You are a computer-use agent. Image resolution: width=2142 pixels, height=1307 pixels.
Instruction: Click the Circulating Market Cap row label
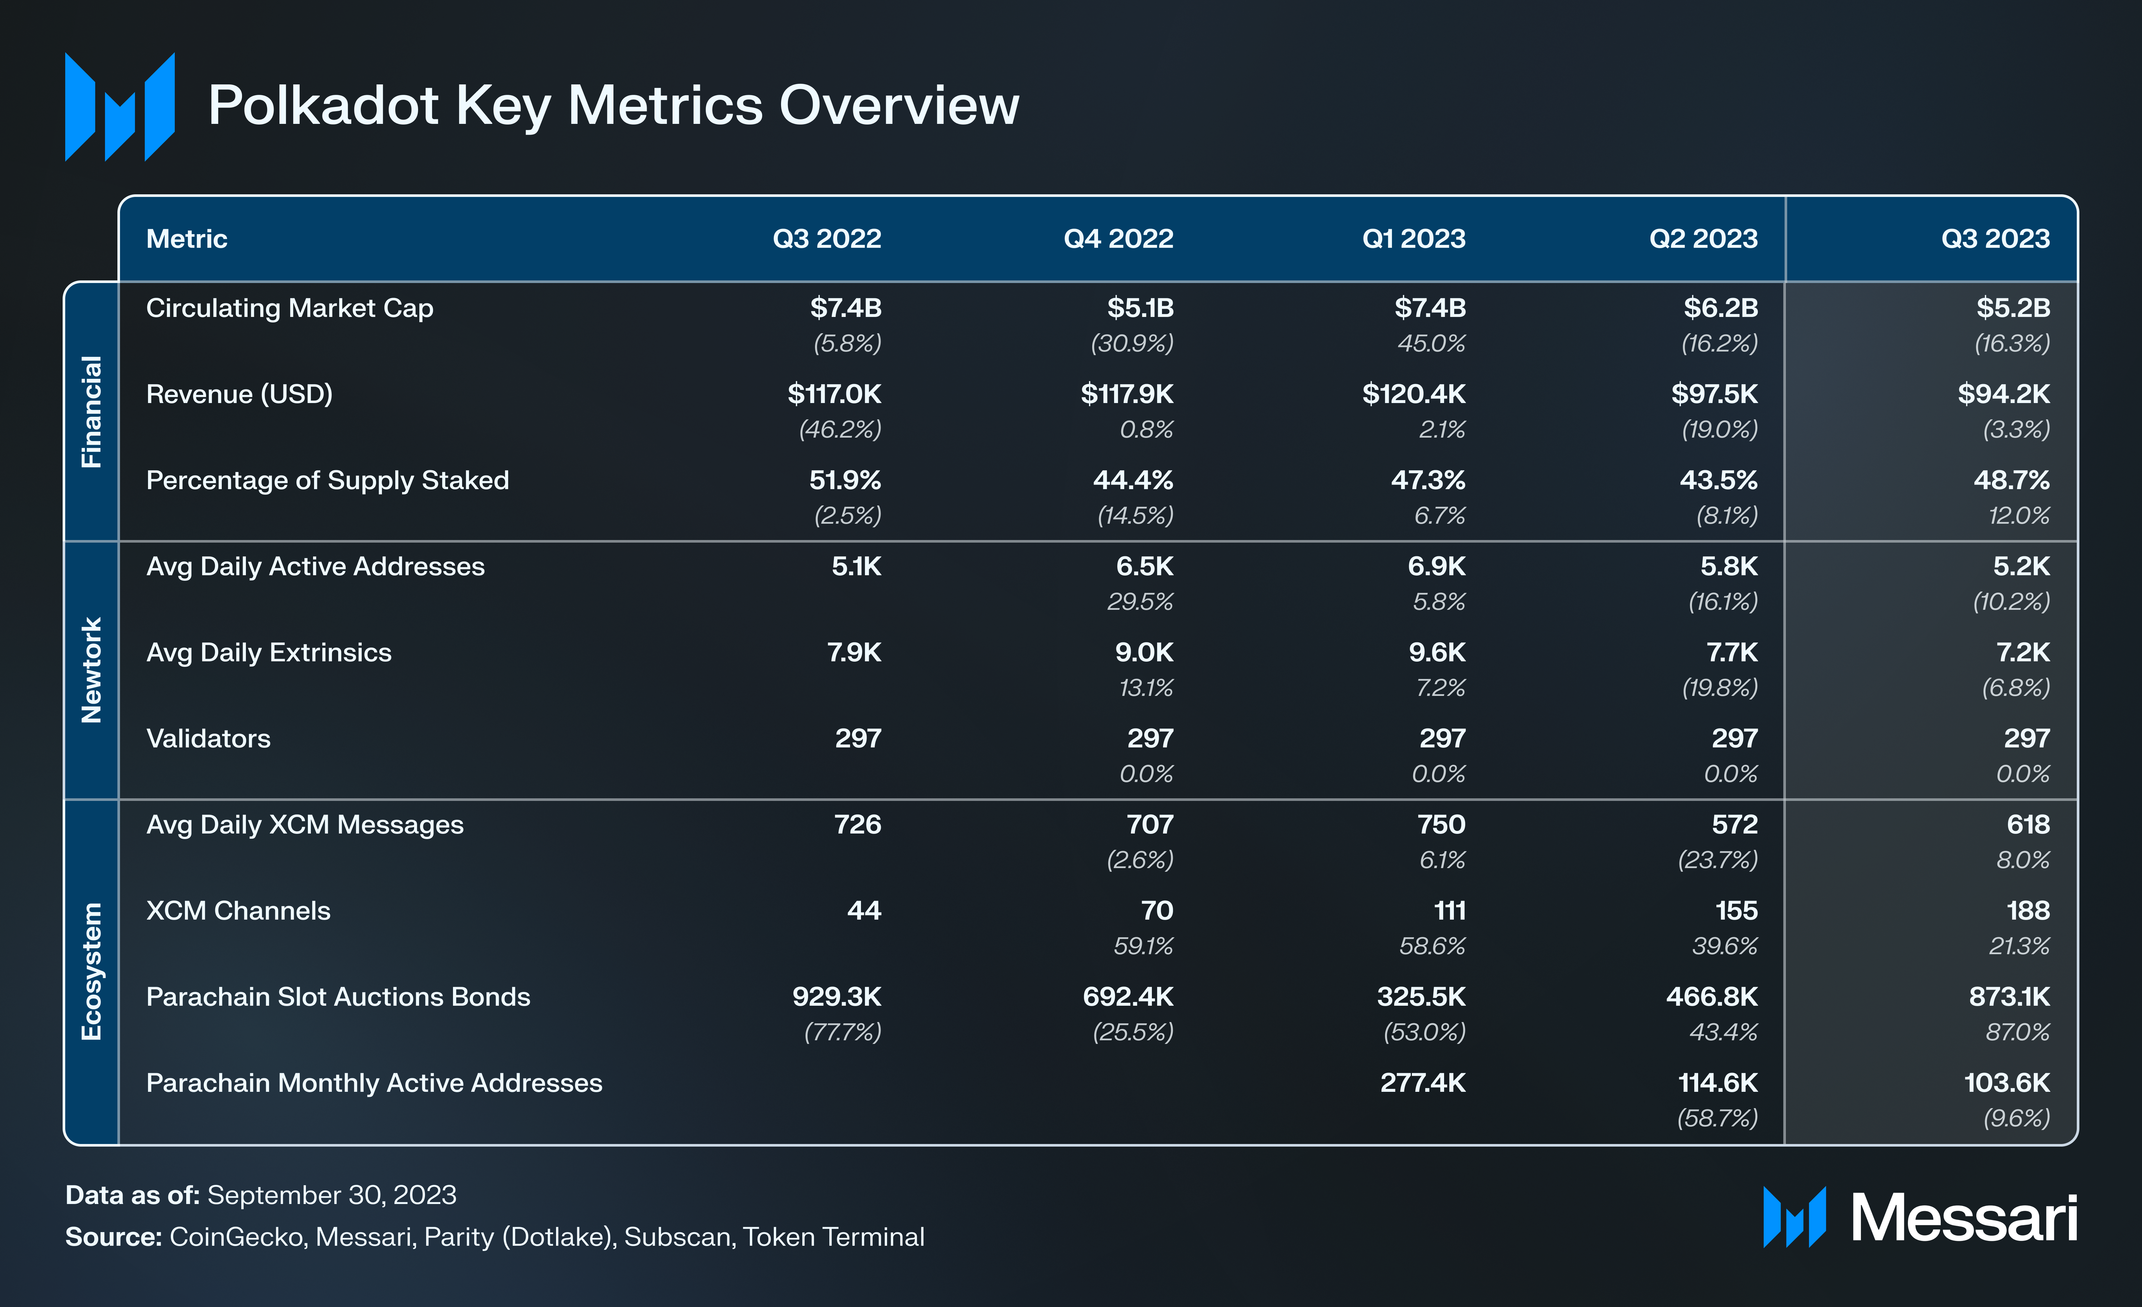[x=289, y=308]
